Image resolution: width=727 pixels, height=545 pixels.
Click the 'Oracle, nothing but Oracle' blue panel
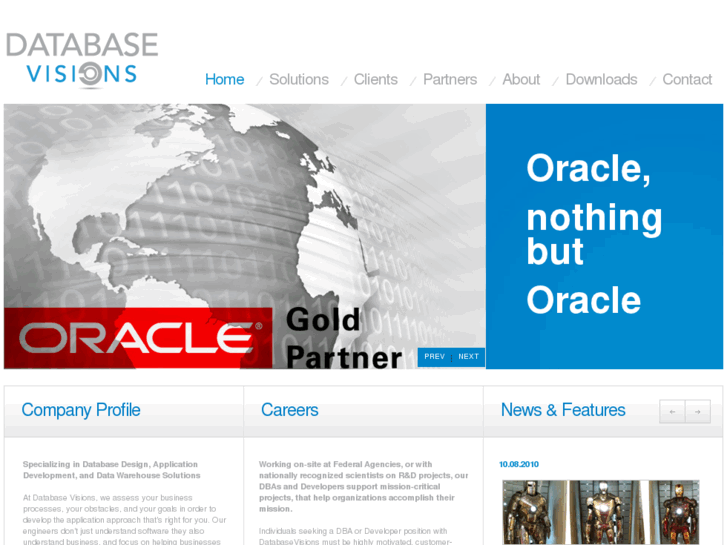point(605,237)
